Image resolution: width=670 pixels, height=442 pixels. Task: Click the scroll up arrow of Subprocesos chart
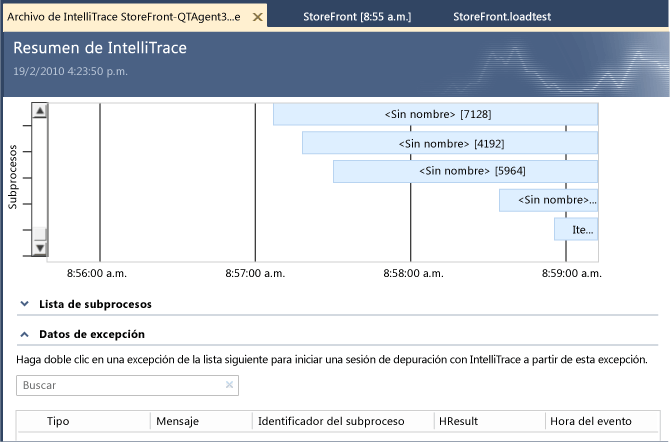click(x=40, y=111)
